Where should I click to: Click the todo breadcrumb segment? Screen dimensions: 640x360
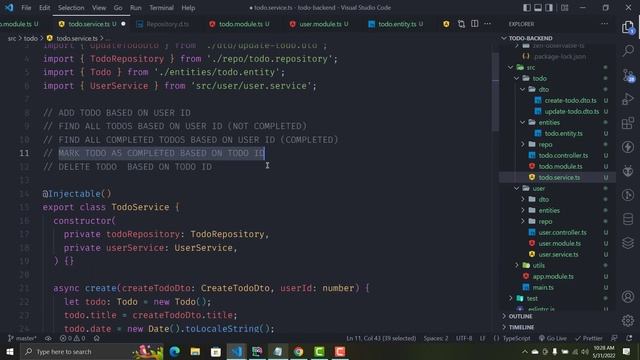pyautogui.click(x=30, y=38)
